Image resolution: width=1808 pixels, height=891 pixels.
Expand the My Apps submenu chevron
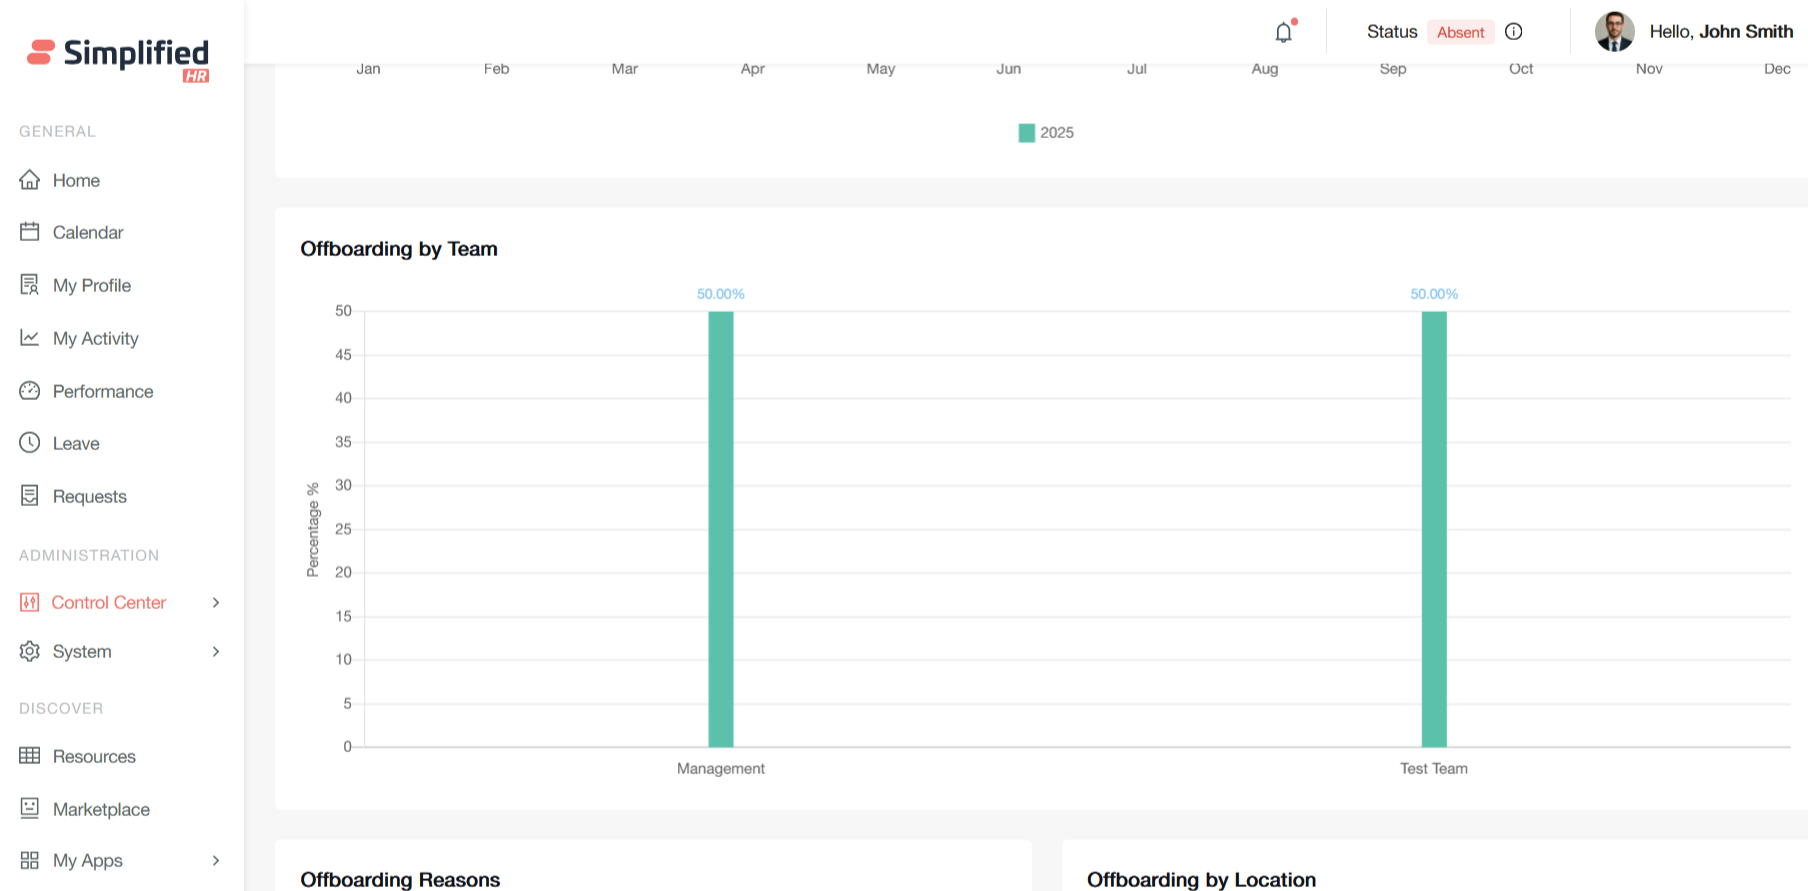pyautogui.click(x=216, y=861)
